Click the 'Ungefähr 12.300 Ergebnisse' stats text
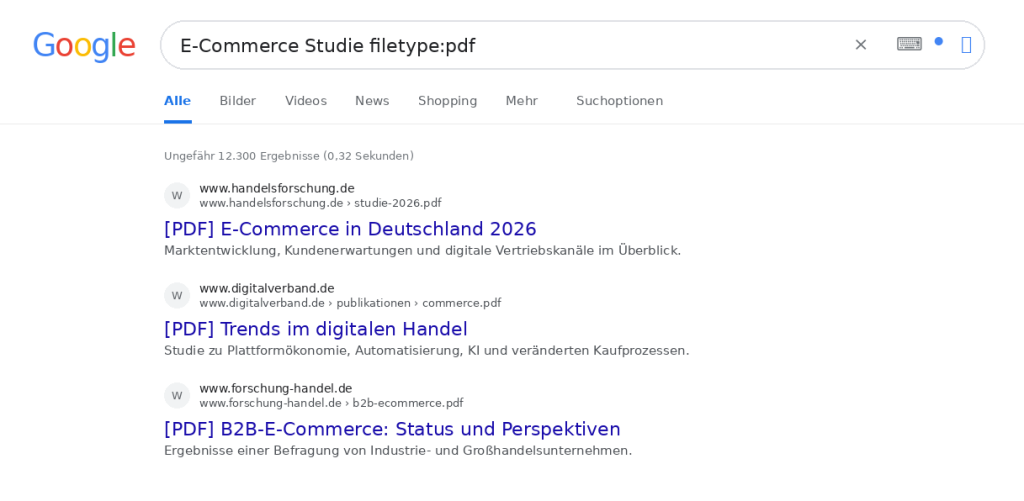Image resolution: width=1024 pixels, height=501 pixels. click(x=289, y=156)
